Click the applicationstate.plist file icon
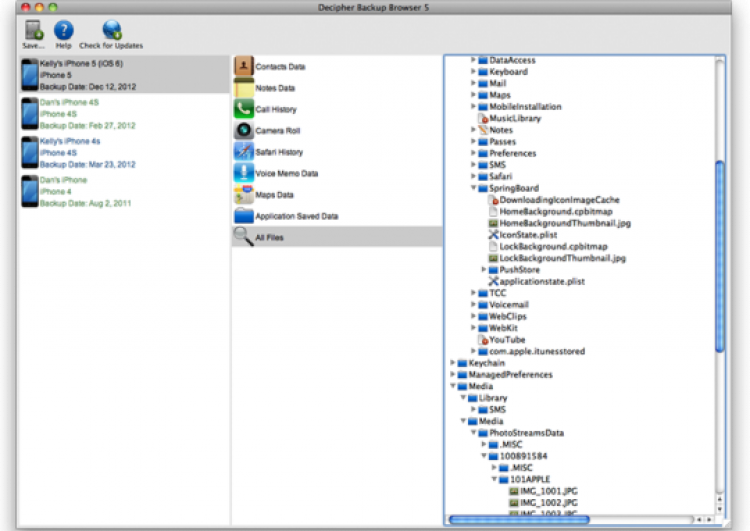750x531 pixels. tap(493, 281)
